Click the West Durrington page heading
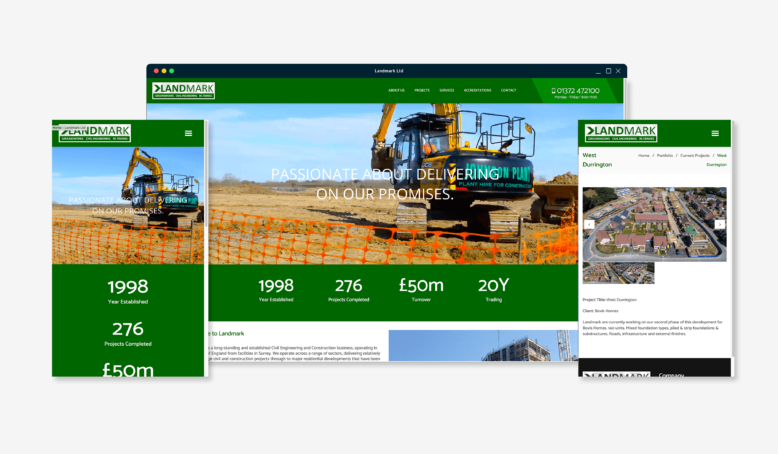This screenshot has width=778, height=454. coord(597,160)
